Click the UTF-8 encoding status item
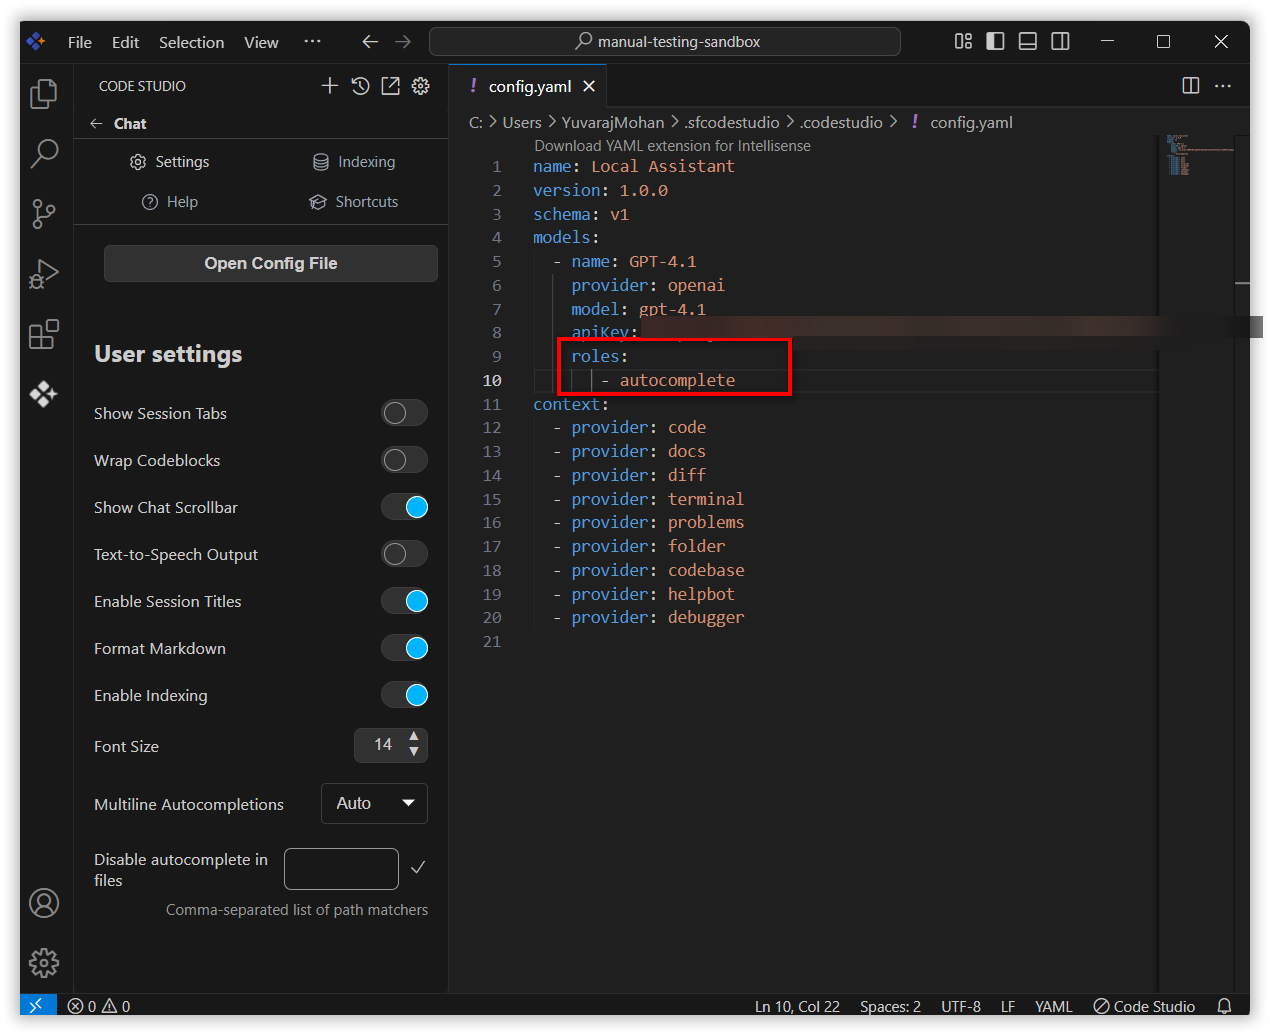The width and height of the screenshot is (1270, 1035). (960, 1006)
